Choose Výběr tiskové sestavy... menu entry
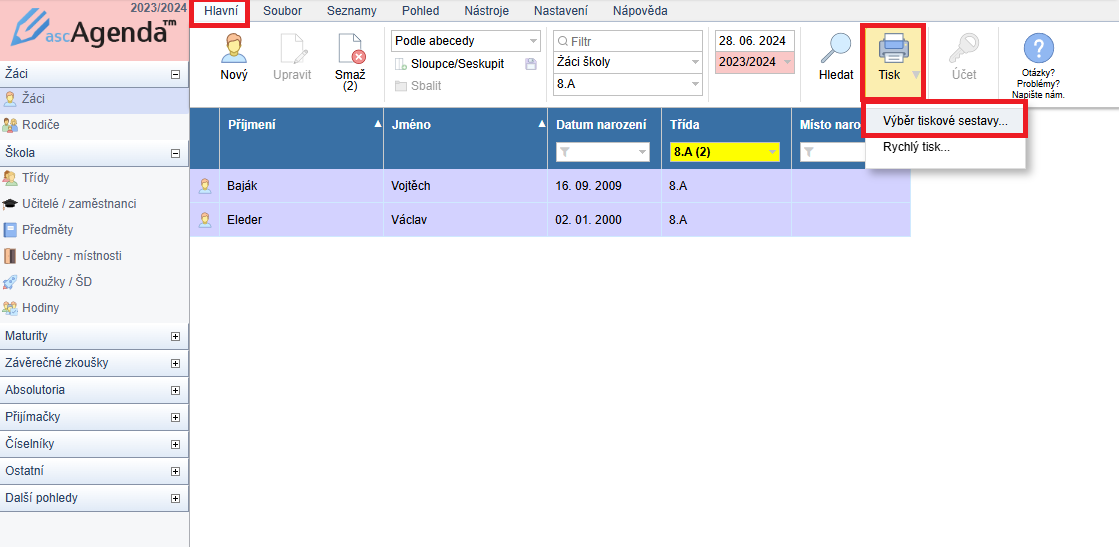1119x547 pixels. (945, 121)
